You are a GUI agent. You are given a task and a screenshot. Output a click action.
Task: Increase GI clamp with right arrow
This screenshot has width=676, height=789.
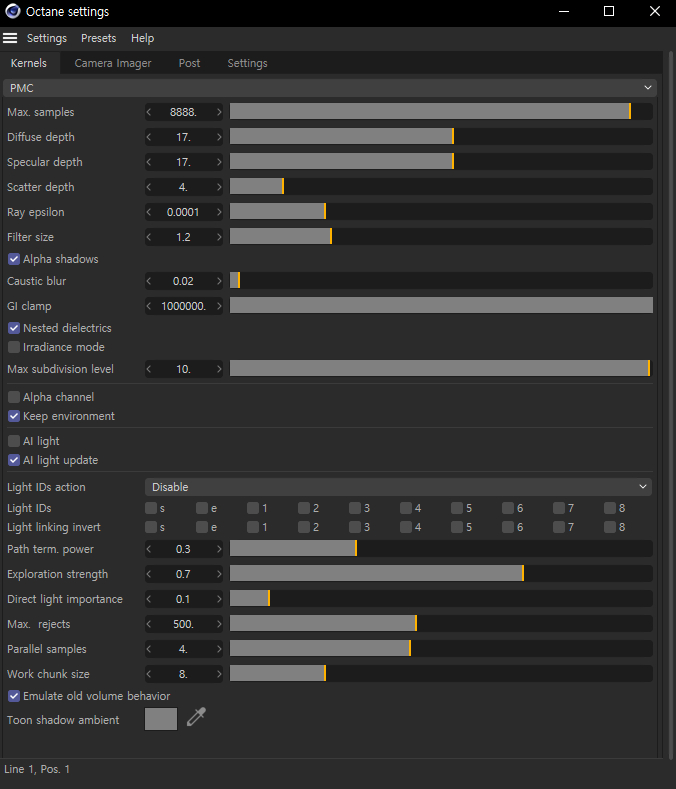[219, 306]
